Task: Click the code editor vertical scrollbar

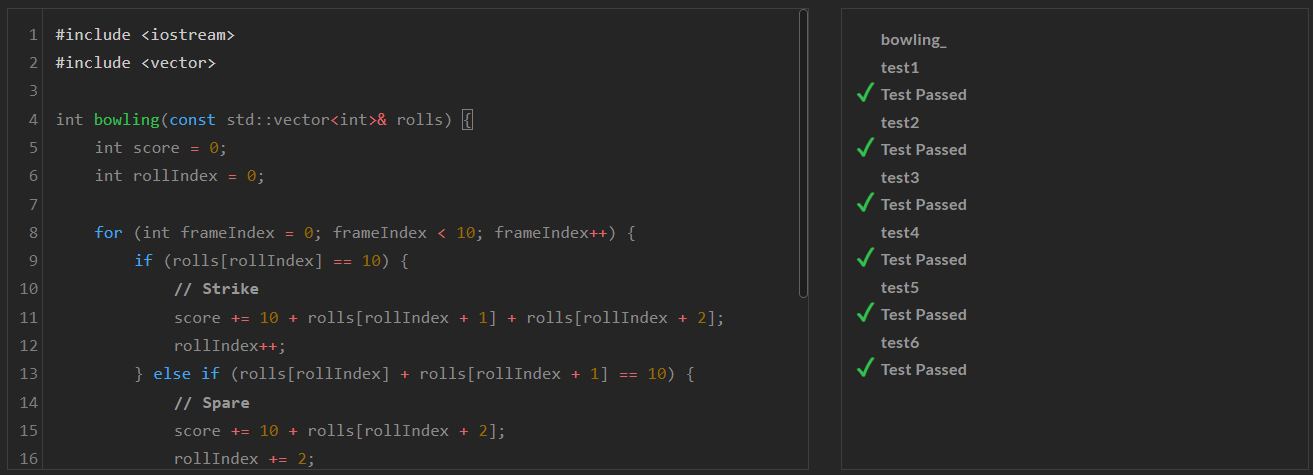Action: pos(803,153)
